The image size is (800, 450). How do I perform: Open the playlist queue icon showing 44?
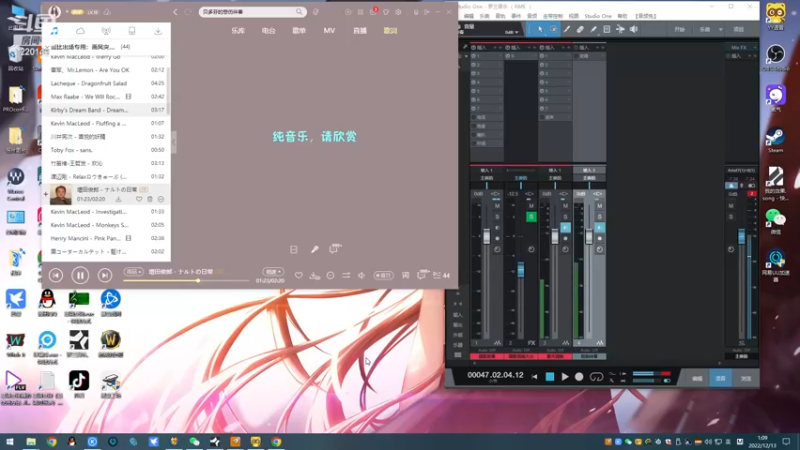click(441, 276)
